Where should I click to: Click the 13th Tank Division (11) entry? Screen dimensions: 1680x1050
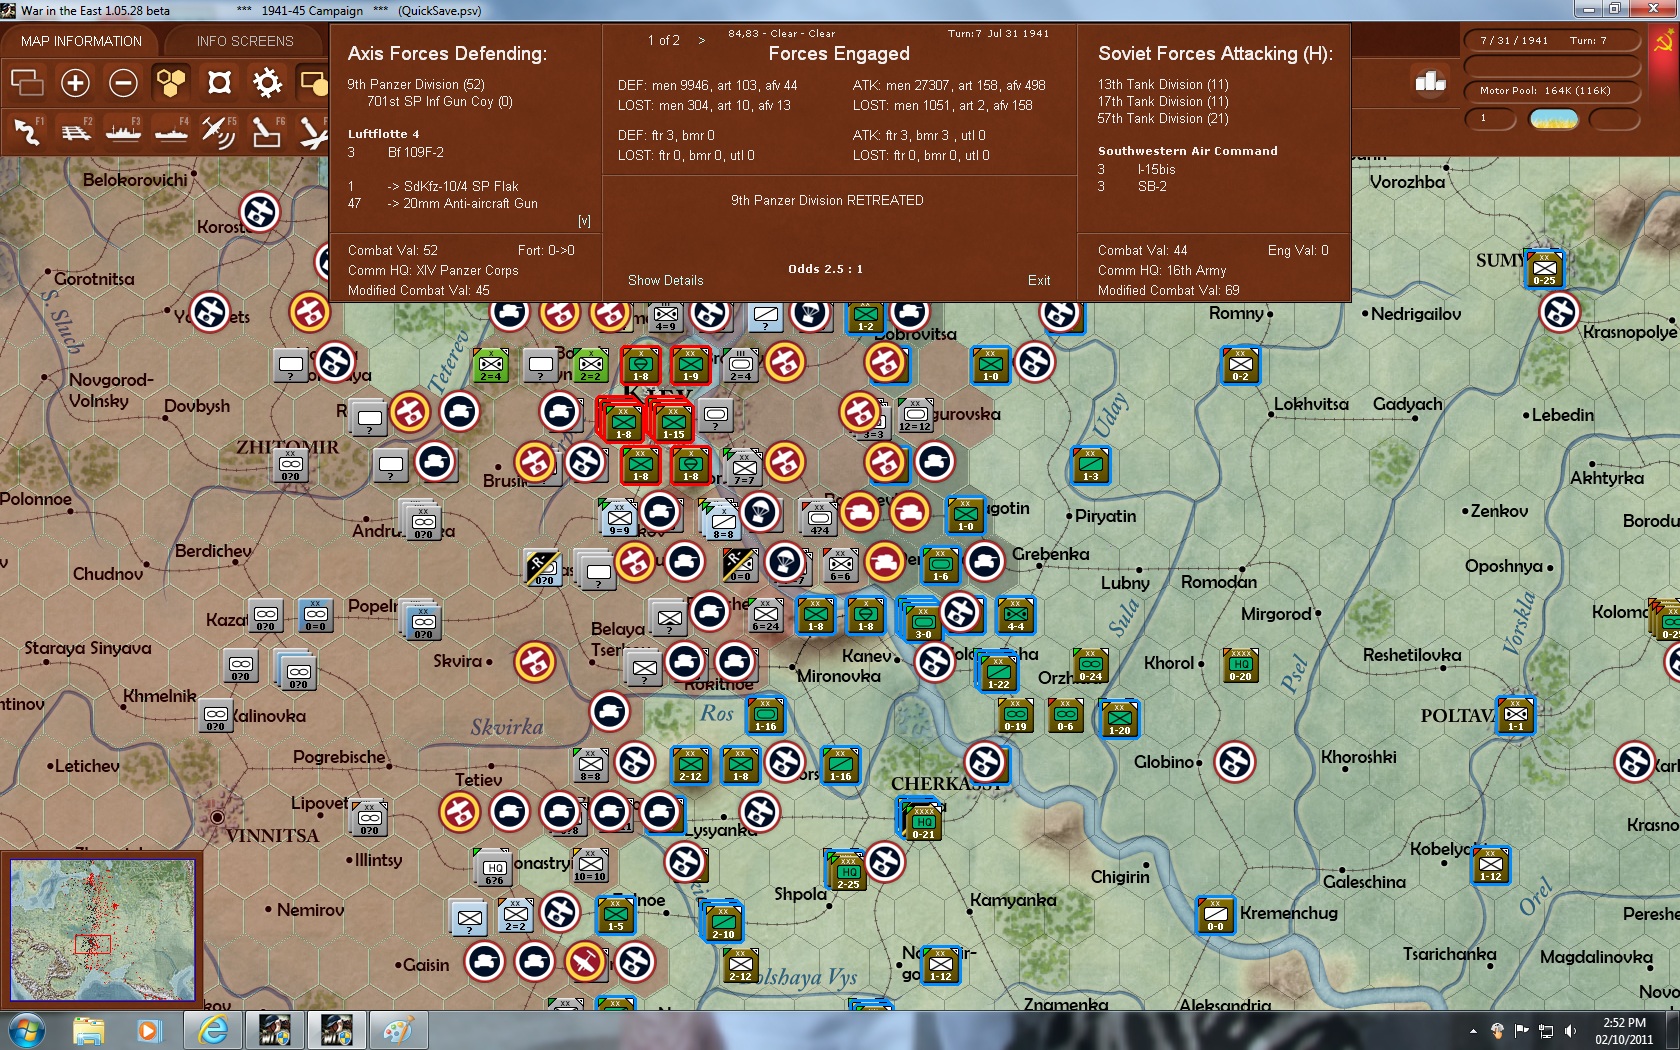click(1163, 84)
